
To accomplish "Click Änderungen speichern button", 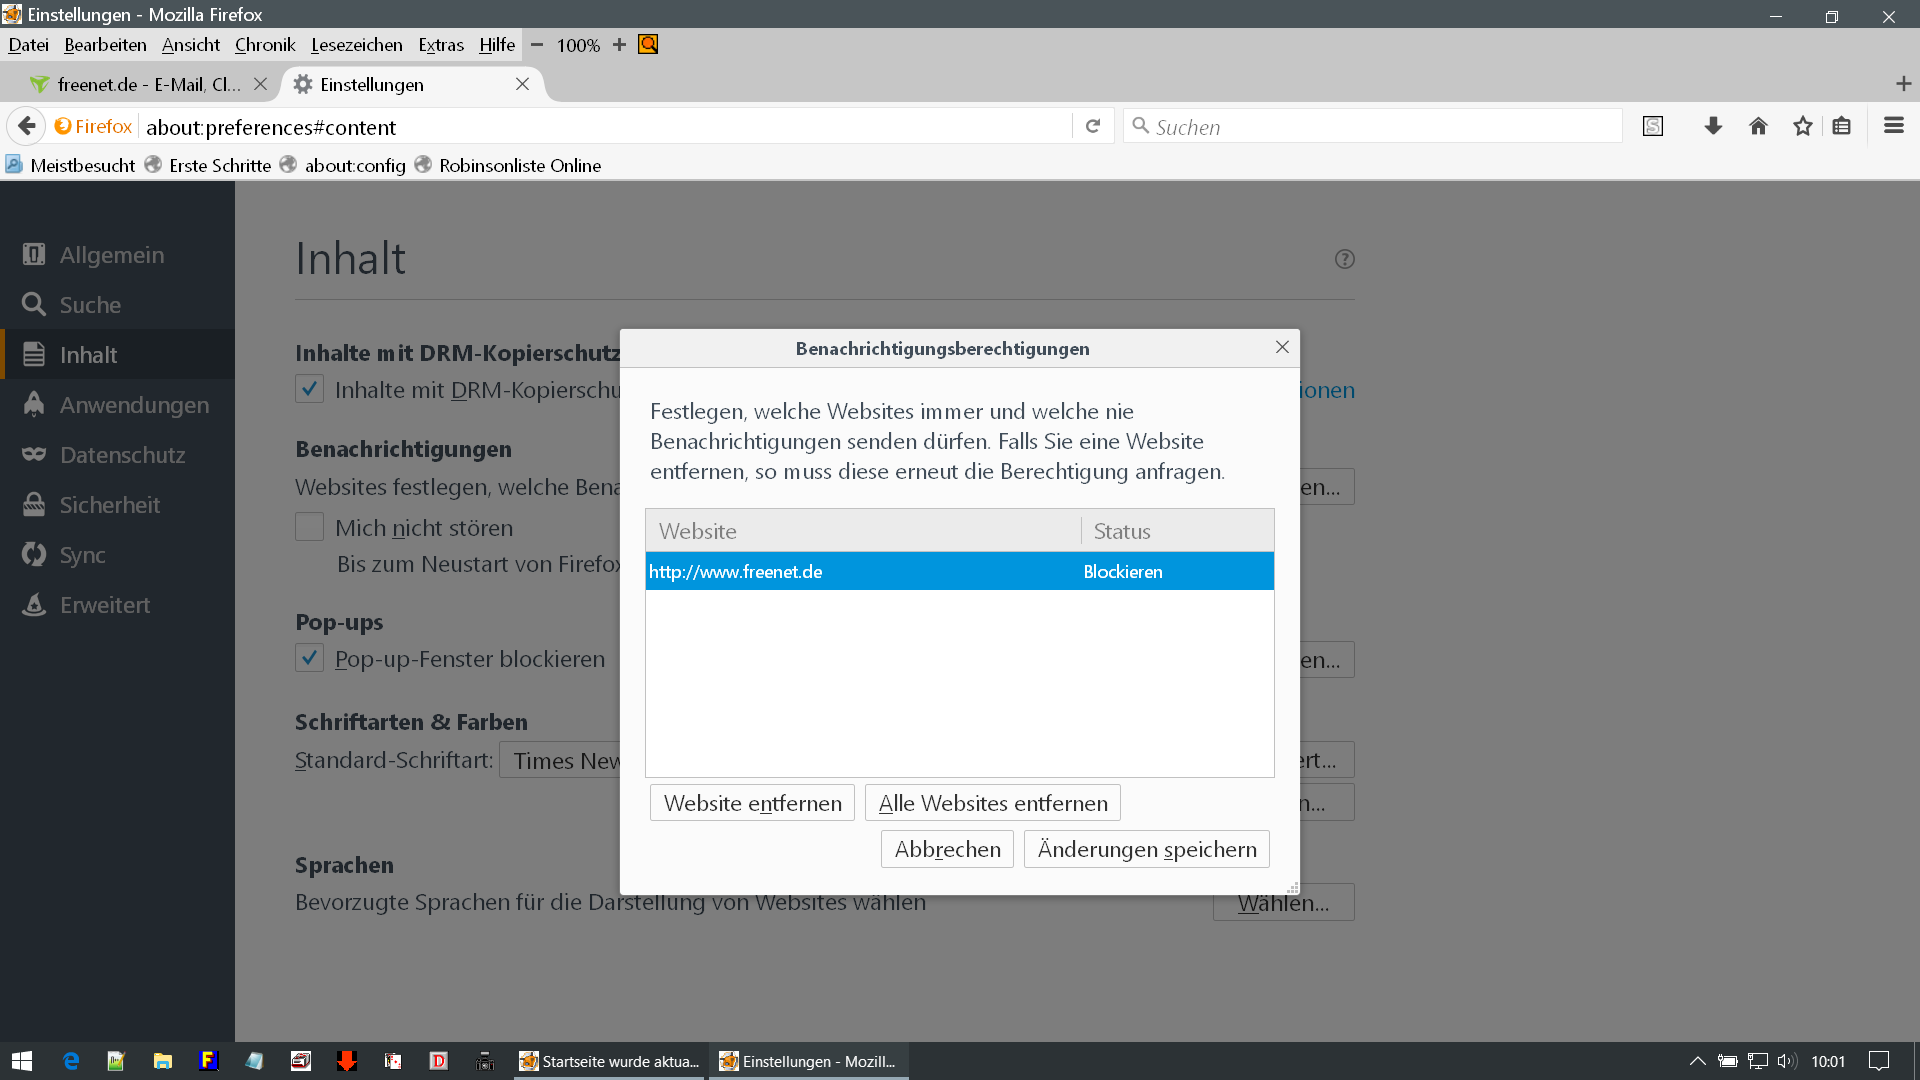I will [1146, 849].
